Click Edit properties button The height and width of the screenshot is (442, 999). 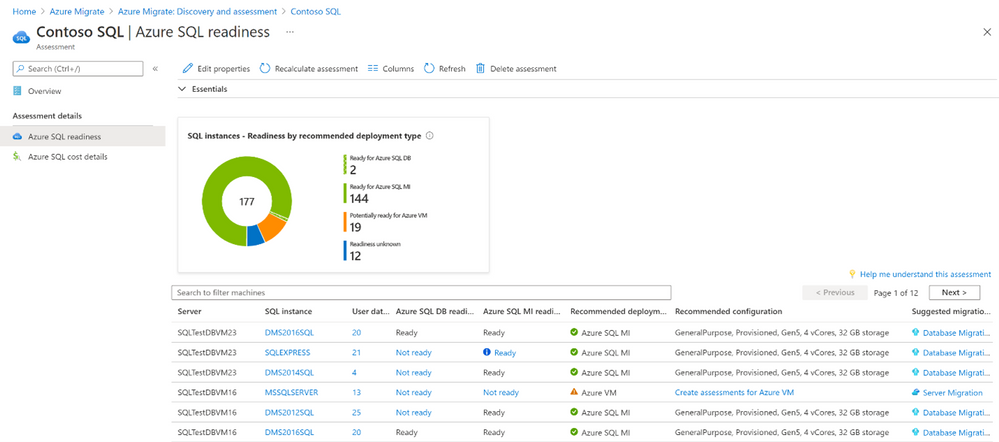pyautogui.click(x=217, y=68)
